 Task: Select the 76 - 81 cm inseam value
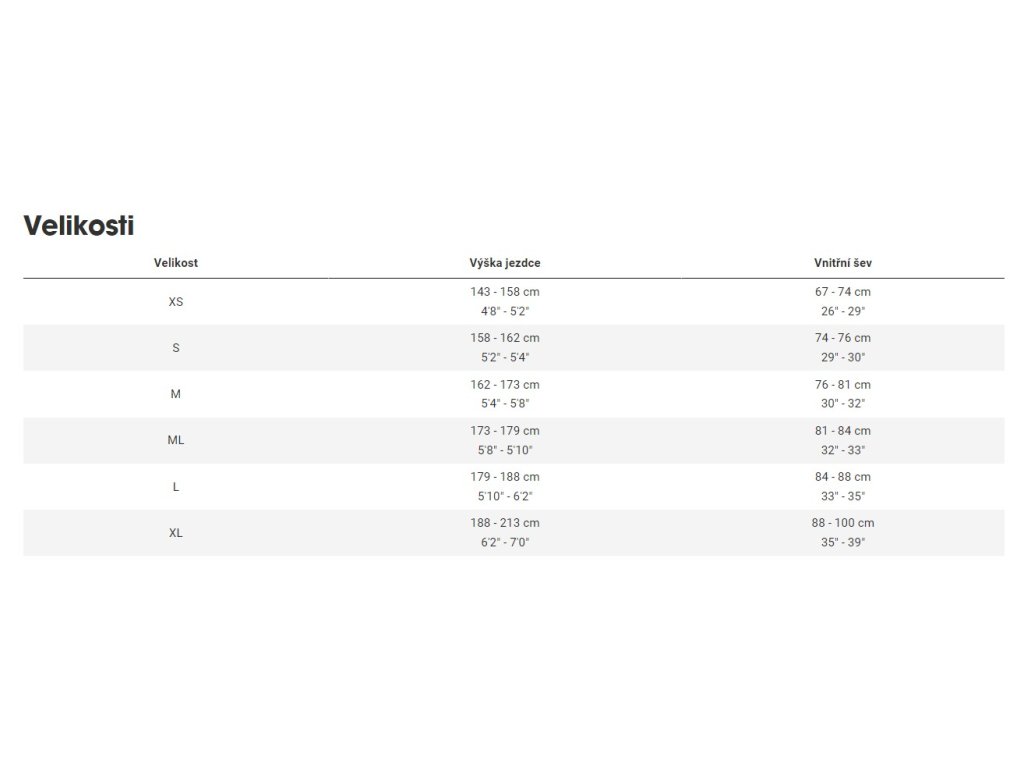842,385
